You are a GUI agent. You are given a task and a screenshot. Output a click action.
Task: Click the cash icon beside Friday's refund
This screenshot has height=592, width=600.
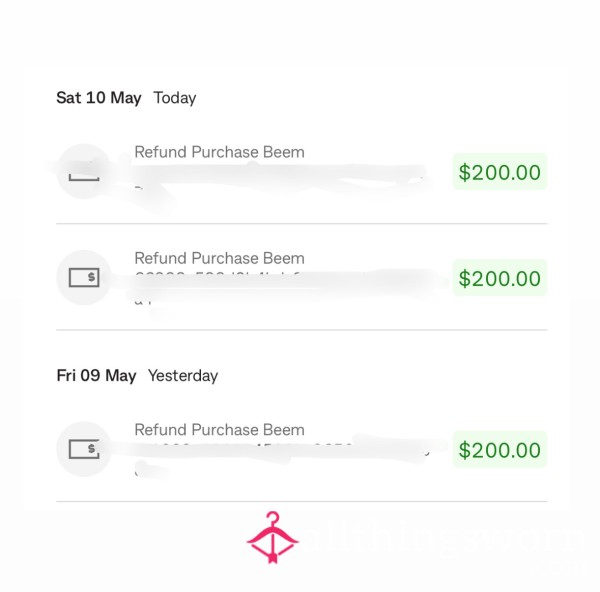pyautogui.click(x=84, y=449)
